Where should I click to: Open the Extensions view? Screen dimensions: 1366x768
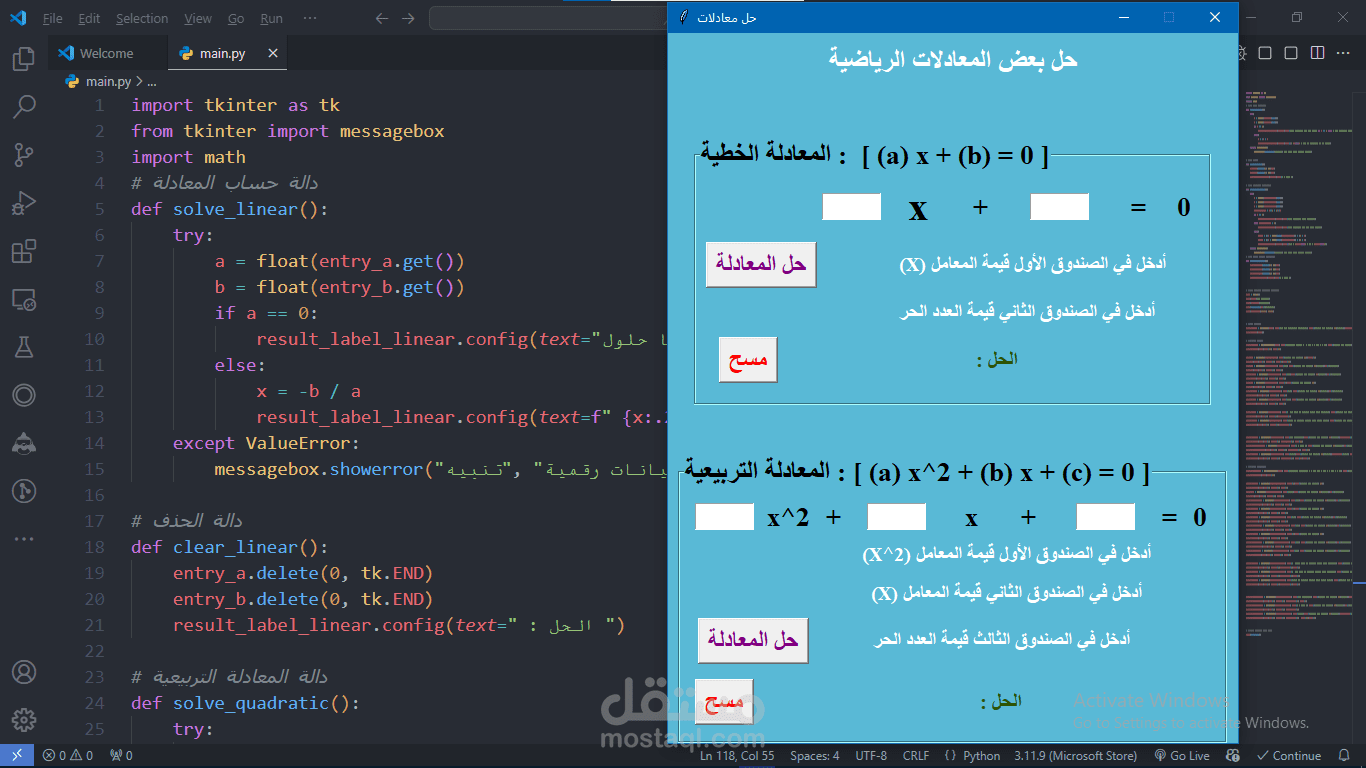click(x=24, y=251)
